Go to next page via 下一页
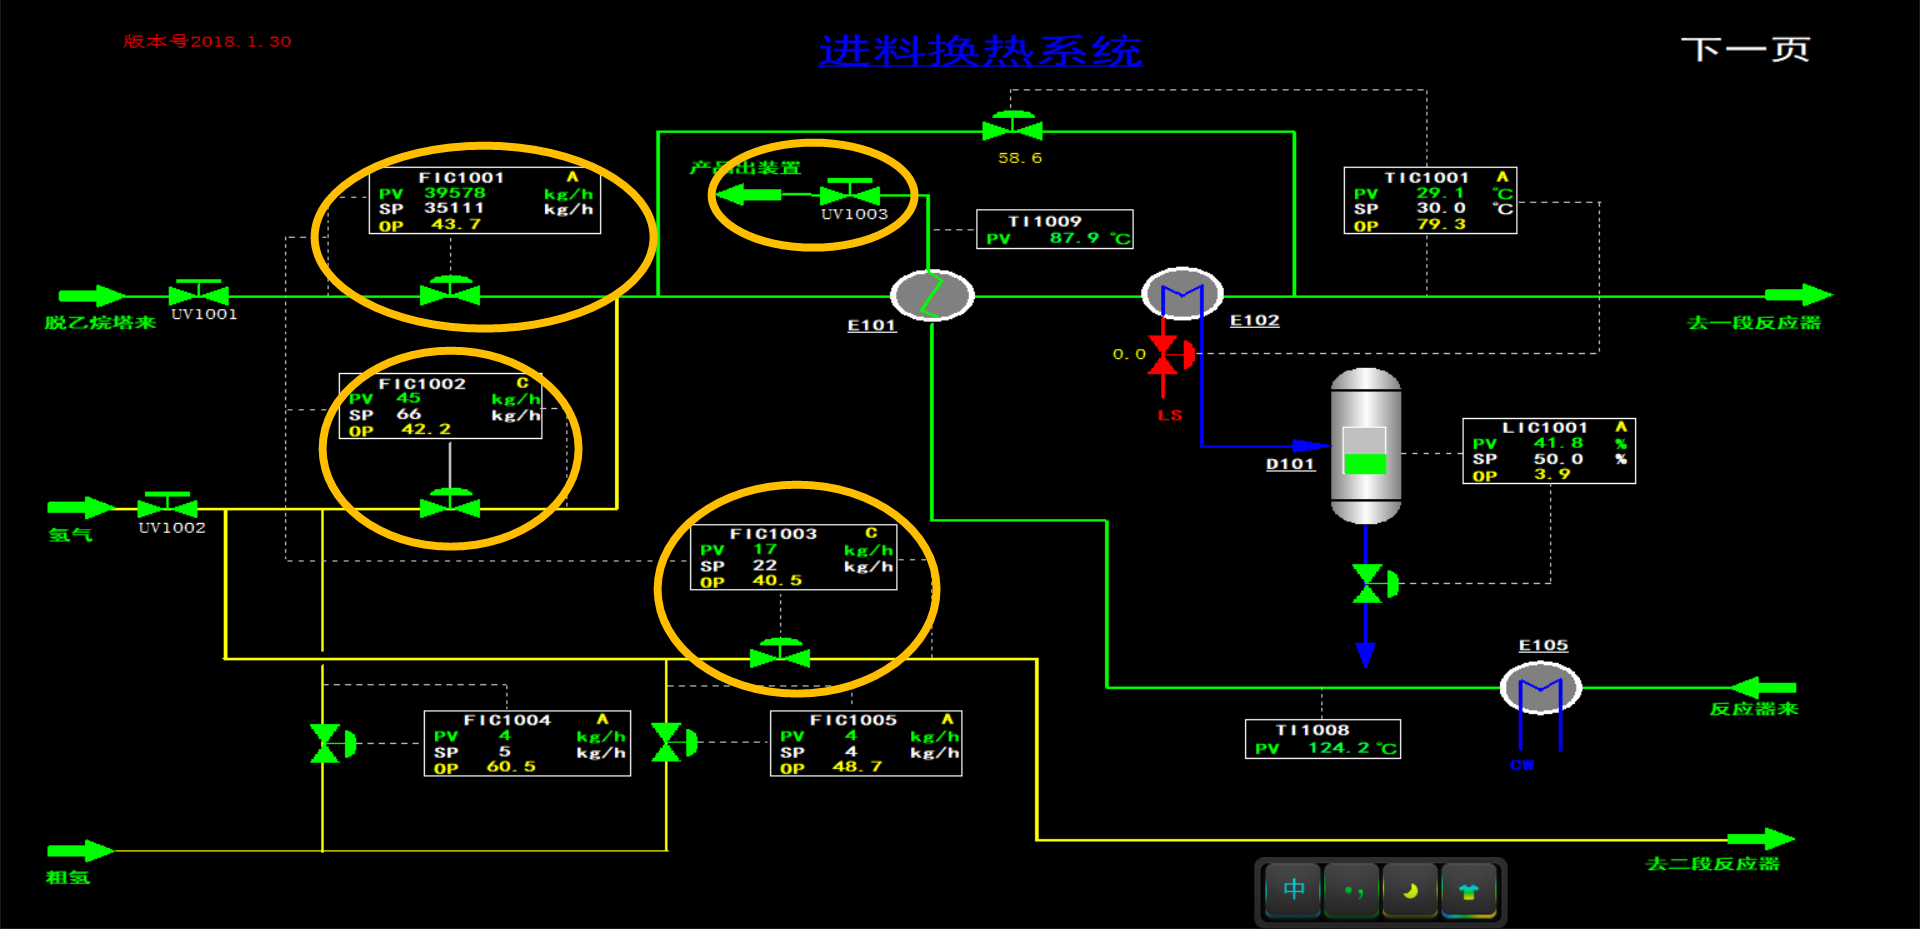This screenshot has width=1920, height=929. click(1745, 49)
